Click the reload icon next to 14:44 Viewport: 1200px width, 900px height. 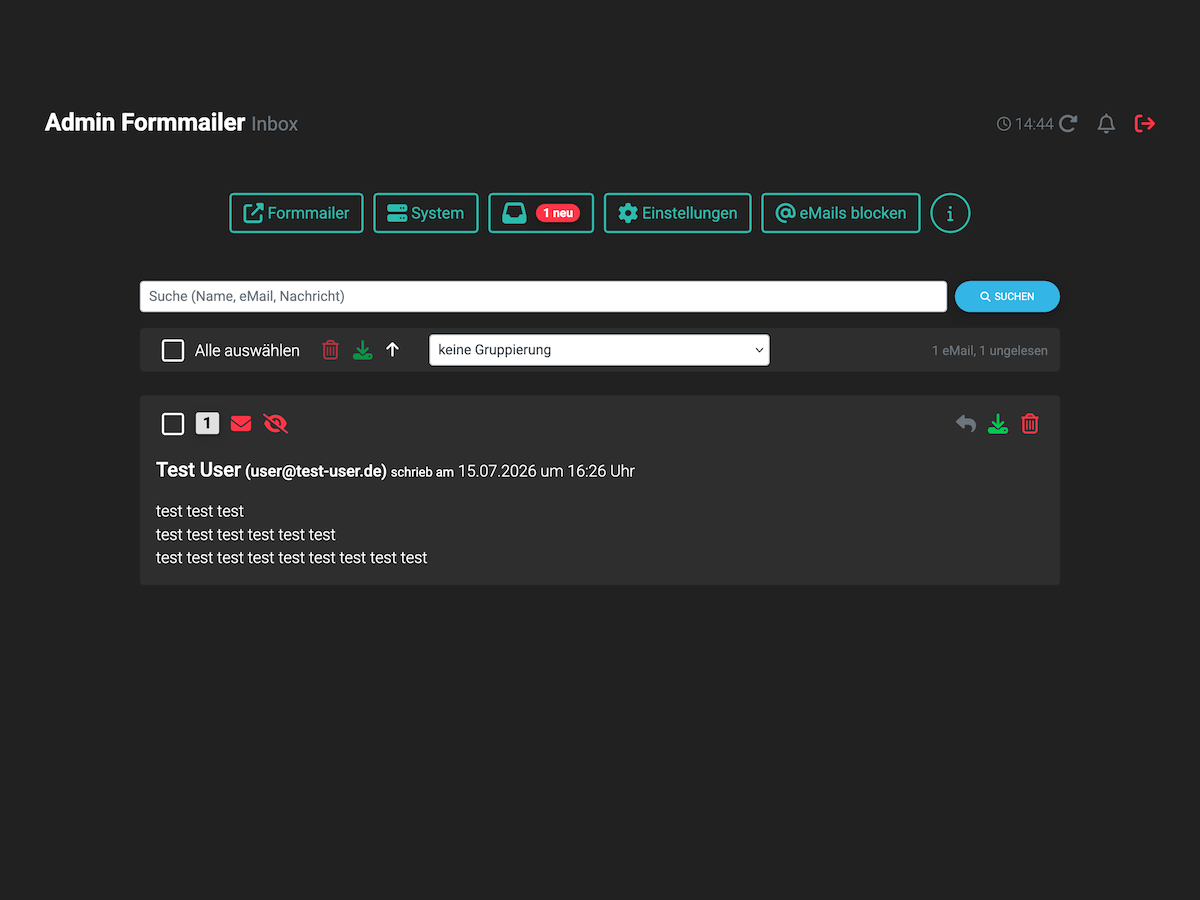1068,124
